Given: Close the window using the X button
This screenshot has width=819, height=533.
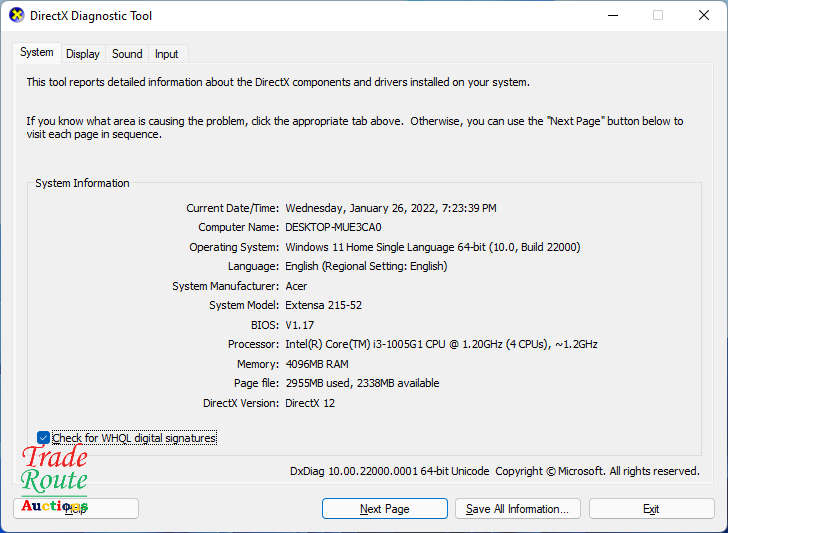Looking at the screenshot, I should pos(704,16).
